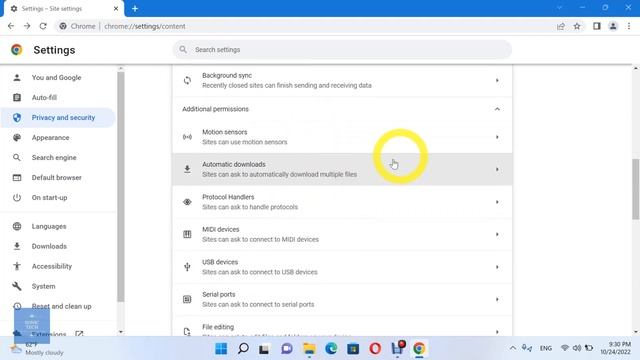Viewport: 640px width, 360px height.
Task: Share this page via the share icon
Action: point(561,26)
